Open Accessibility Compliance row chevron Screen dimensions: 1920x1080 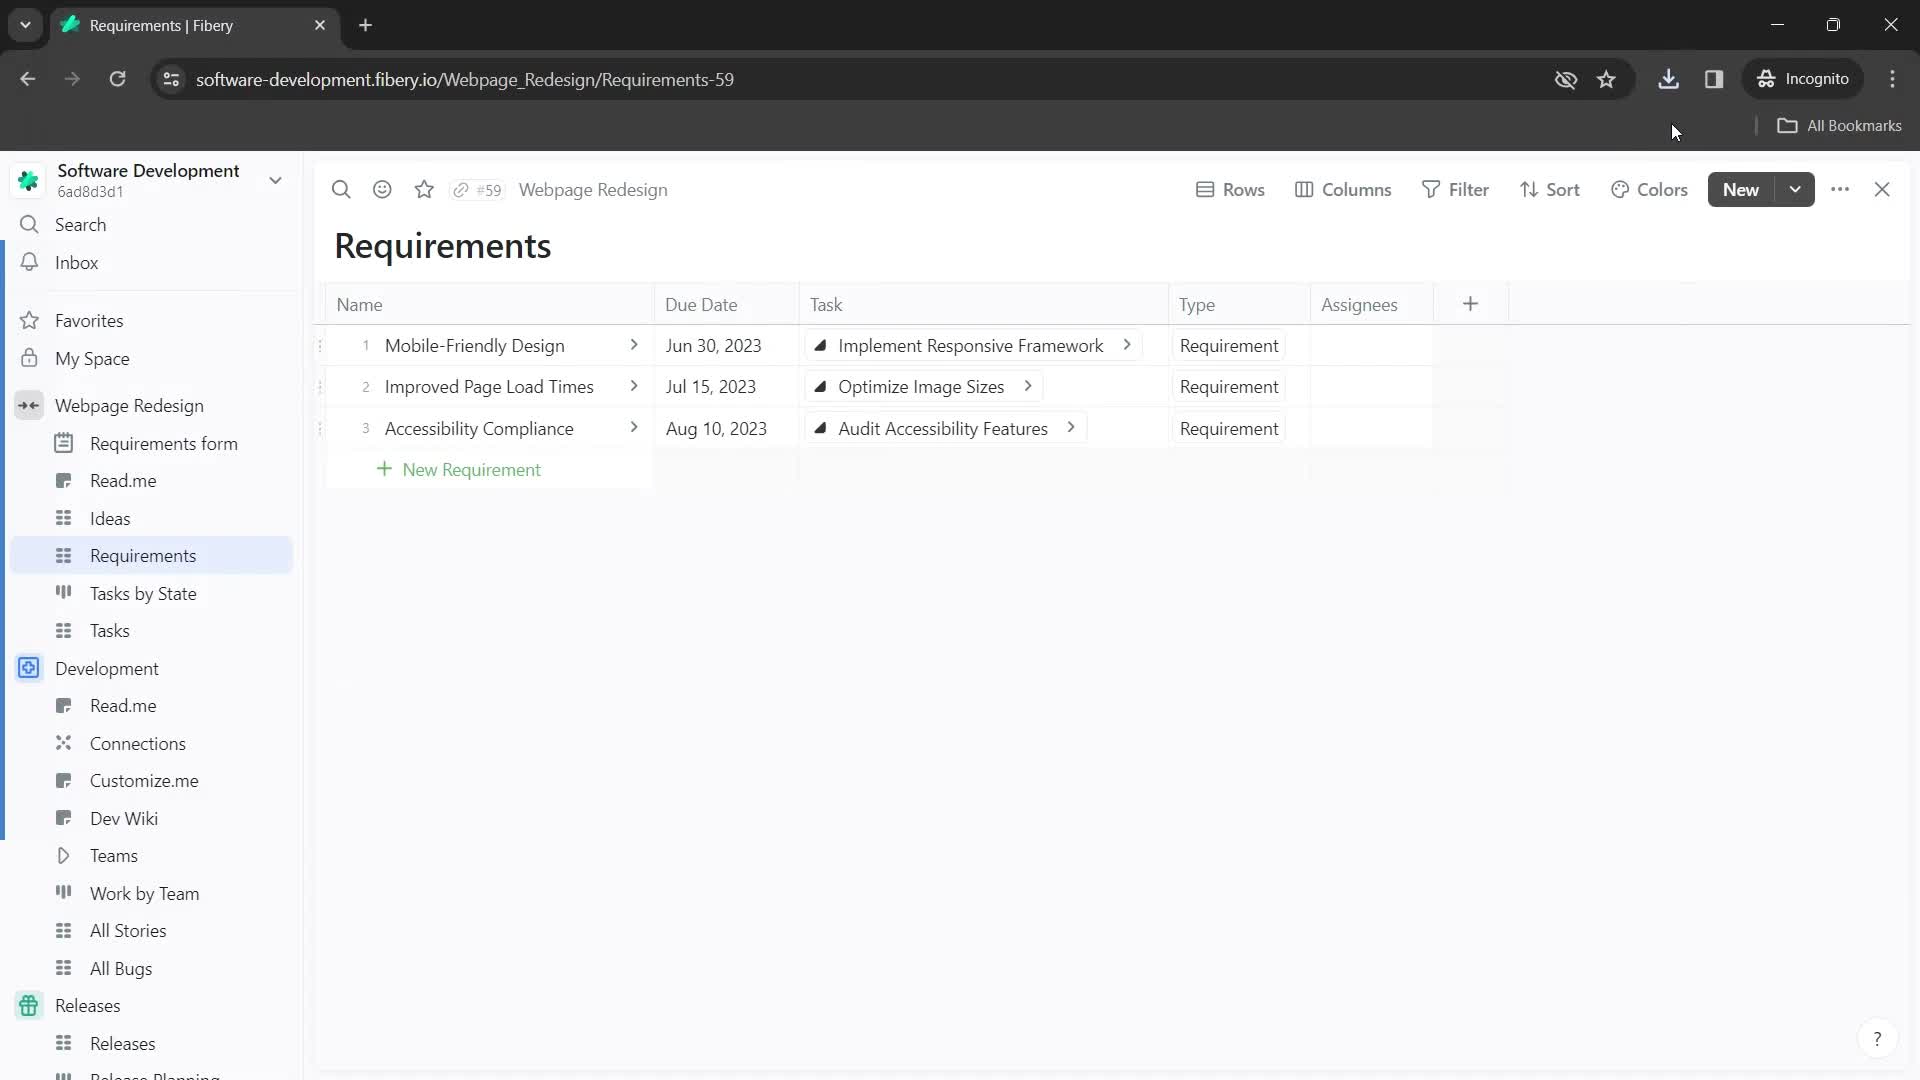pyautogui.click(x=633, y=428)
